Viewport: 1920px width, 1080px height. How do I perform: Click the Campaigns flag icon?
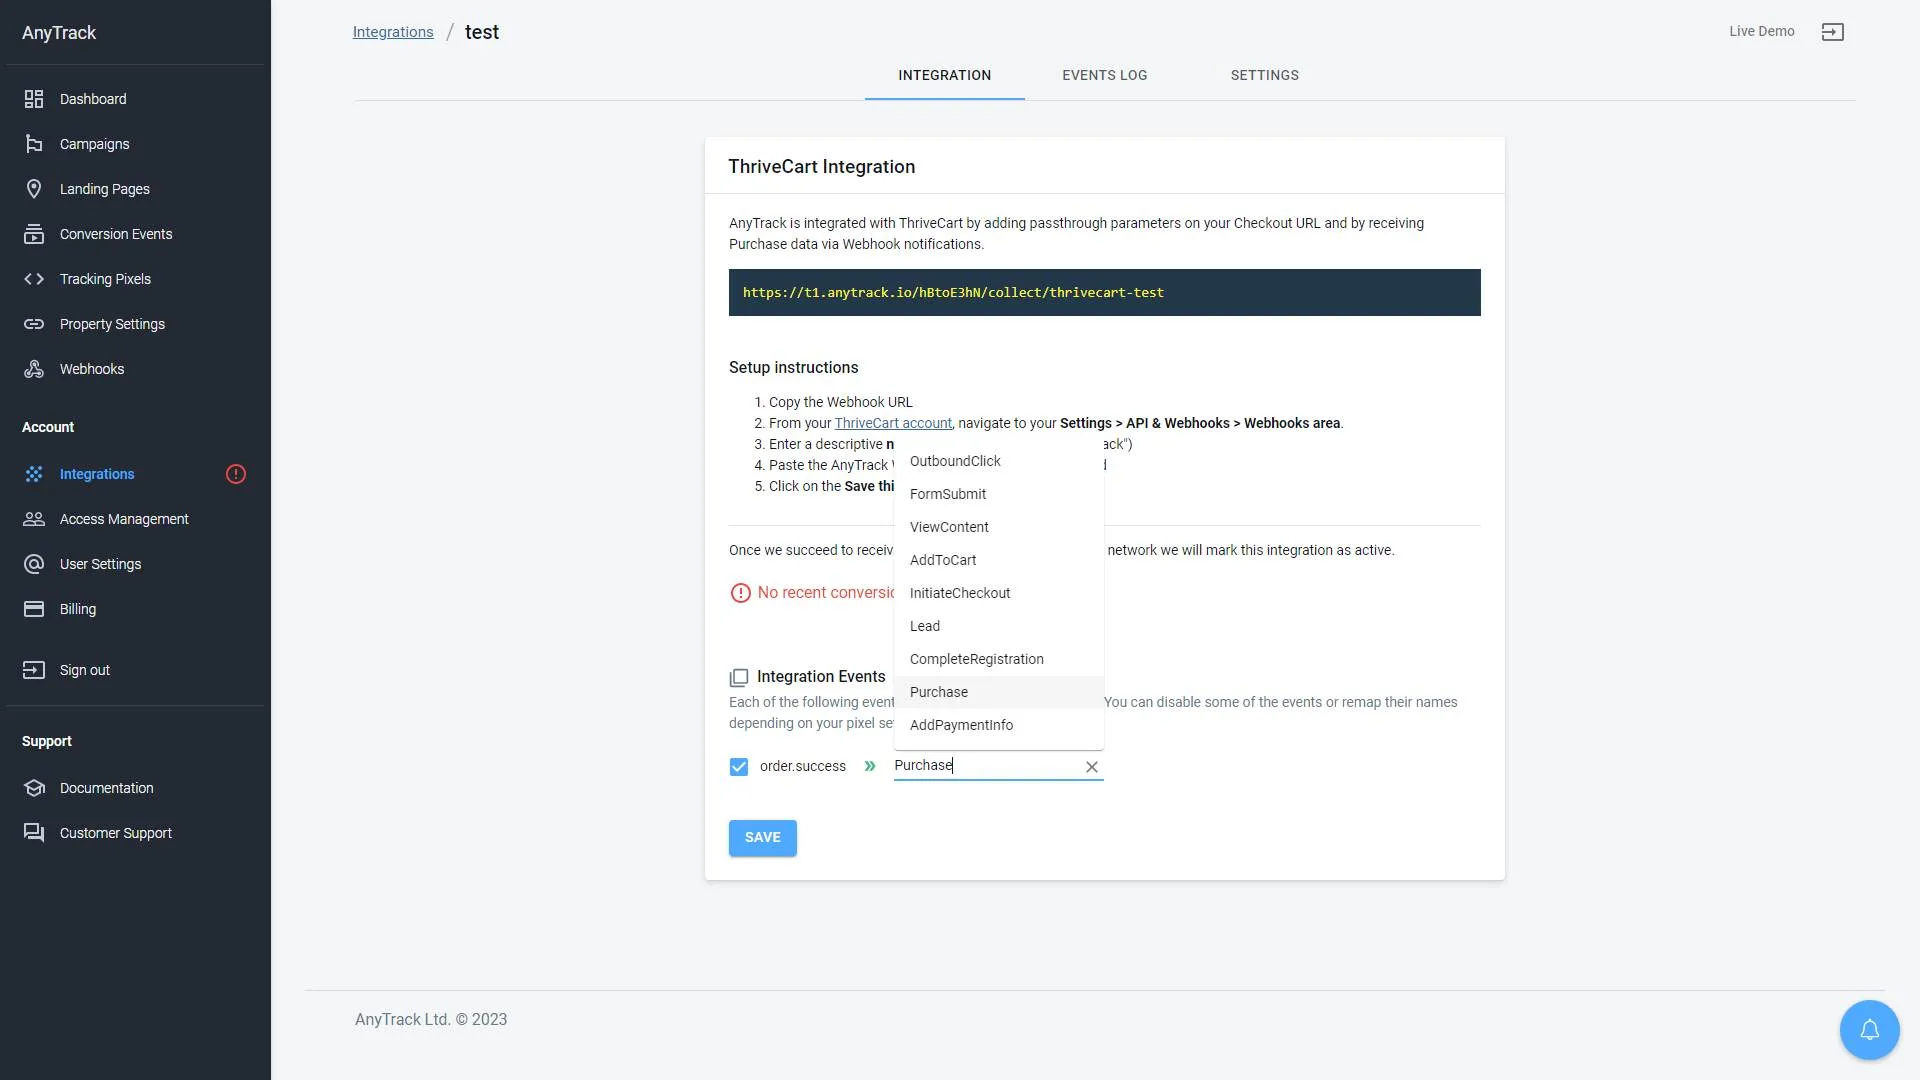34,144
